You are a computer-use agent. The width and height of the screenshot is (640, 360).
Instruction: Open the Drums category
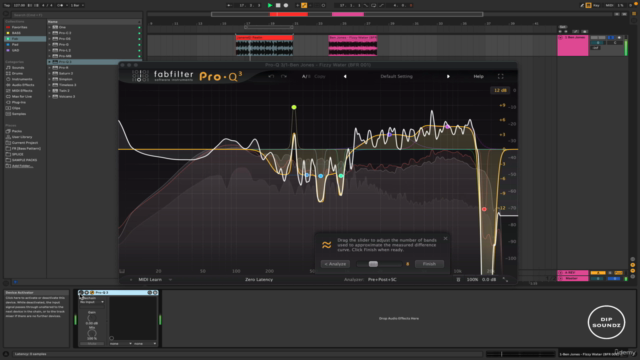click(18, 73)
